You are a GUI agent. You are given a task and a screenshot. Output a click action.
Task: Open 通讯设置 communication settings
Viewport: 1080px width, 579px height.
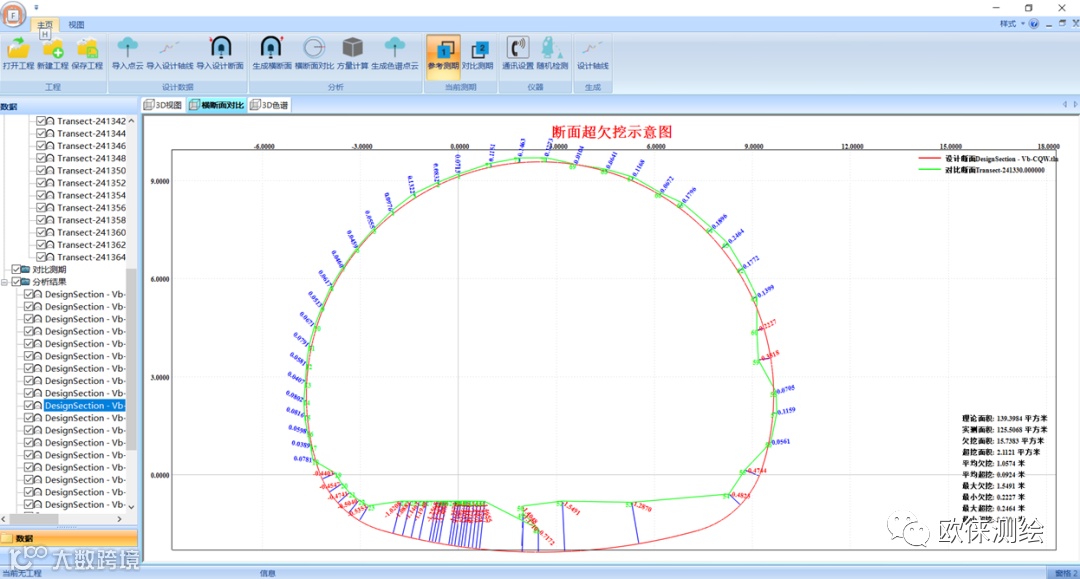[x=517, y=54]
